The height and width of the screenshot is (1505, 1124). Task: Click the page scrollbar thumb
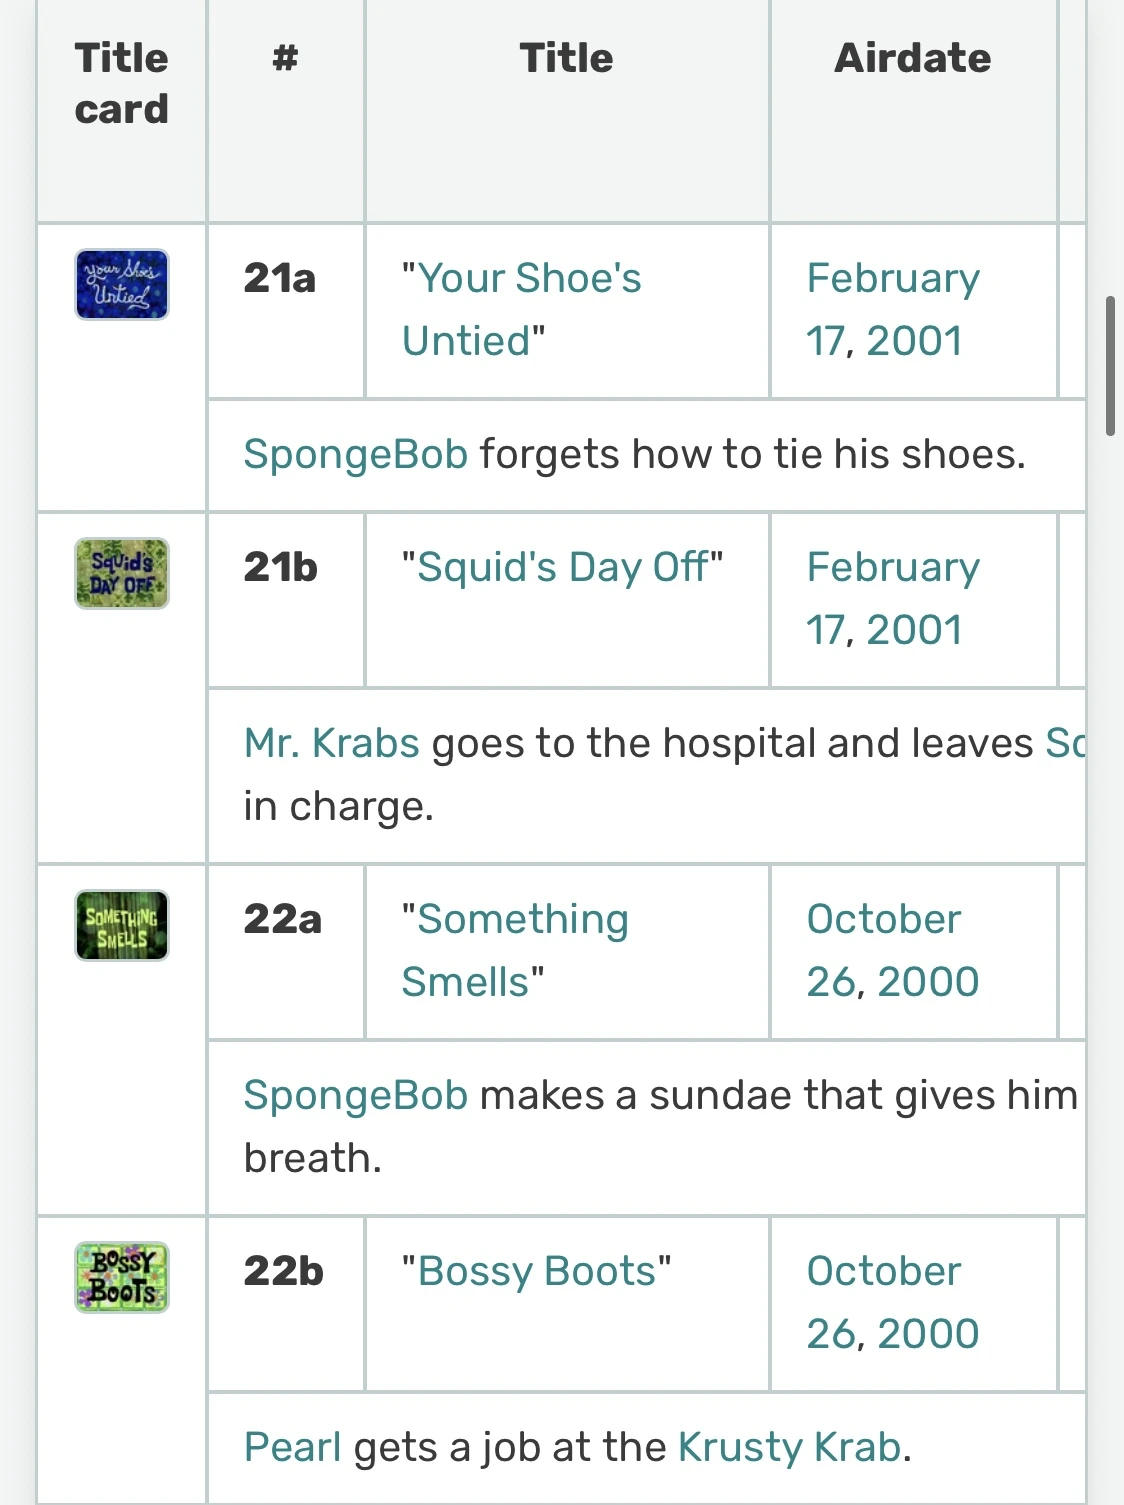[1110, 365]
